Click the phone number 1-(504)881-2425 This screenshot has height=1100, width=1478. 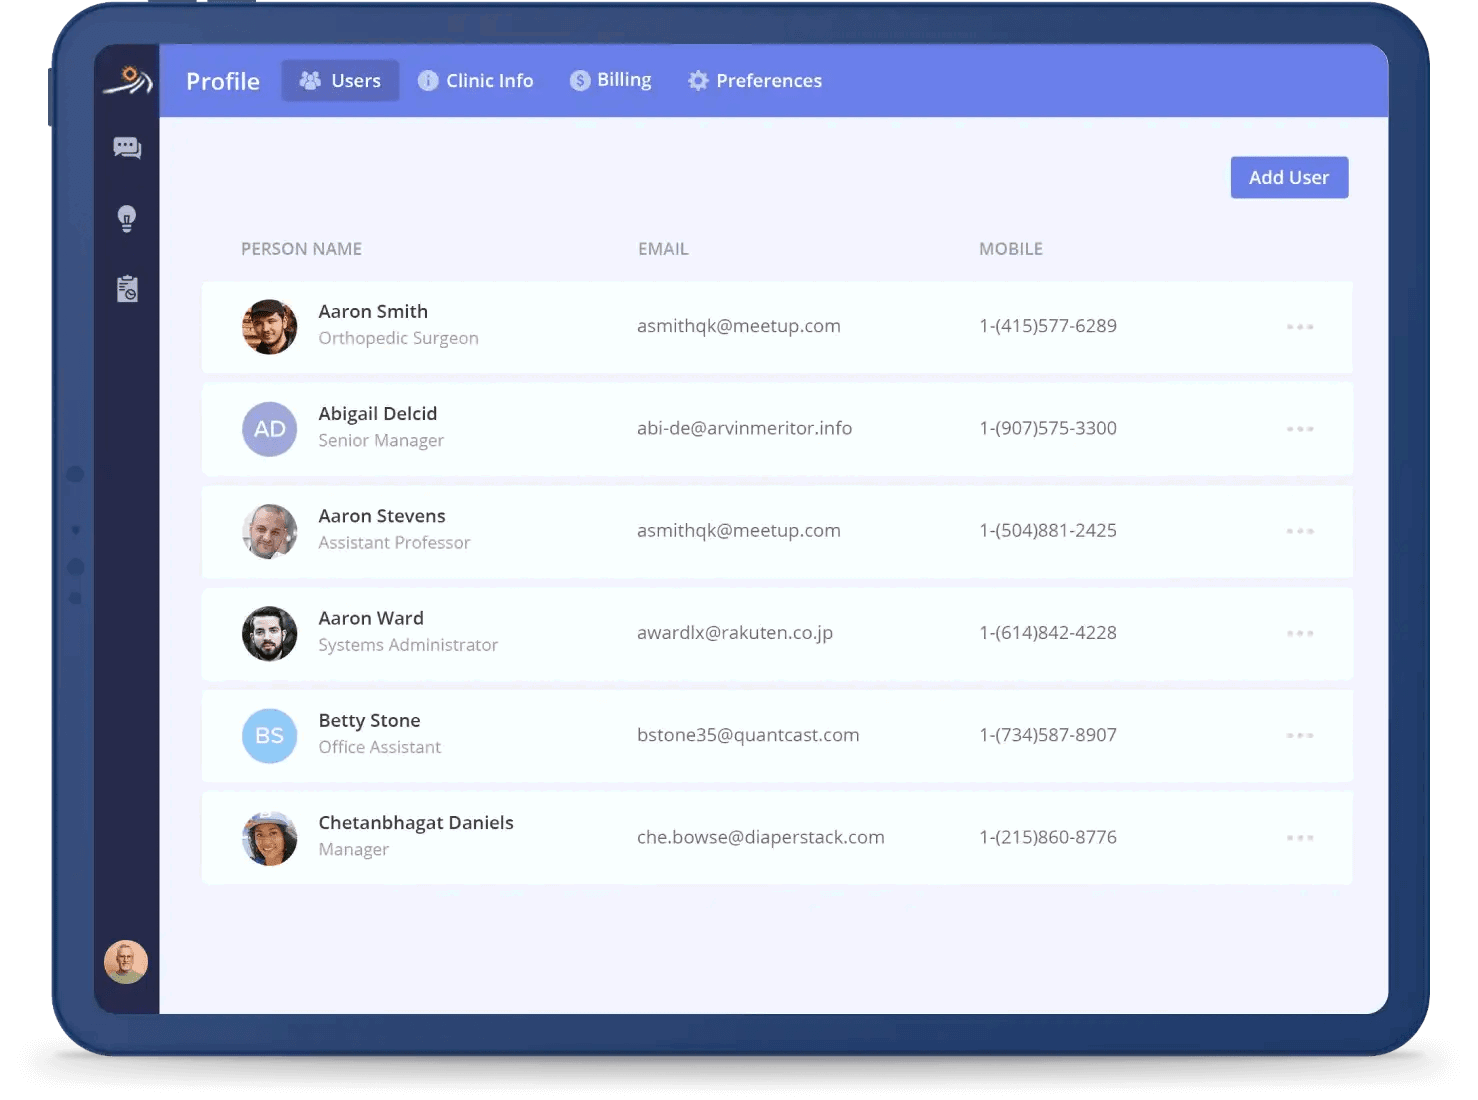tap(1048, 531)
